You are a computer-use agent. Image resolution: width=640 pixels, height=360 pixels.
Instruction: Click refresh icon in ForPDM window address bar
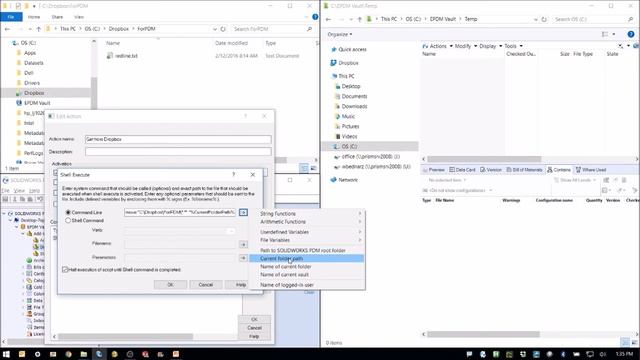(223, 29)
